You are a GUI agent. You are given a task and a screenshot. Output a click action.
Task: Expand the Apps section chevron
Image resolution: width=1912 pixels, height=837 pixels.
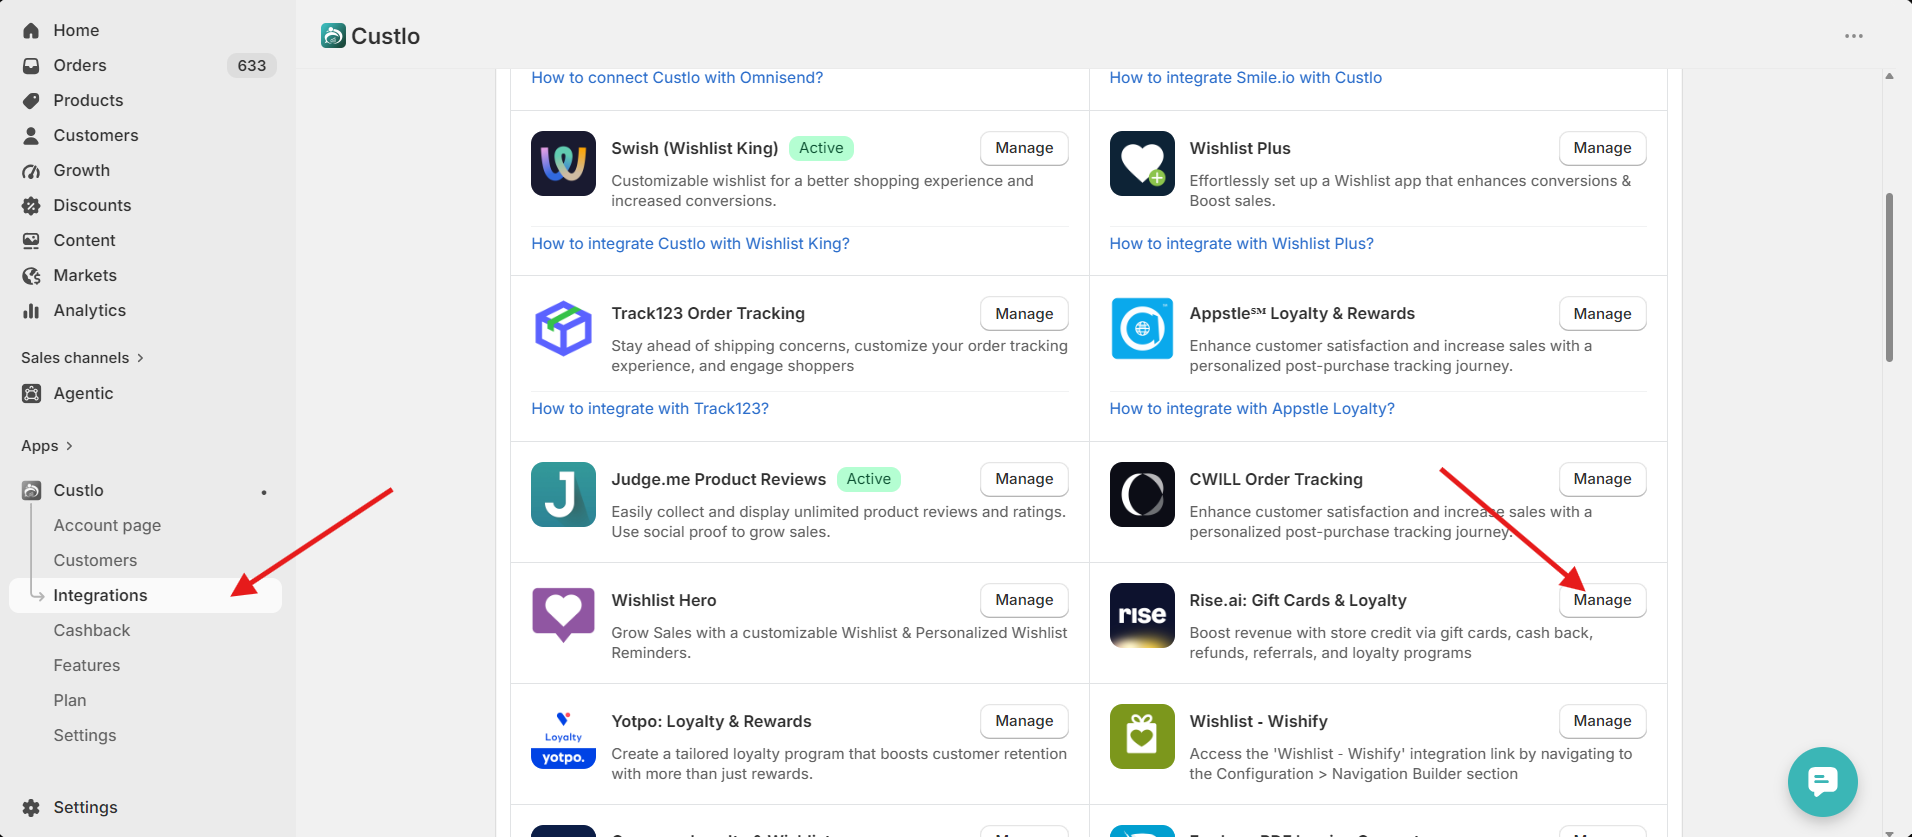(x=69, y=446)
